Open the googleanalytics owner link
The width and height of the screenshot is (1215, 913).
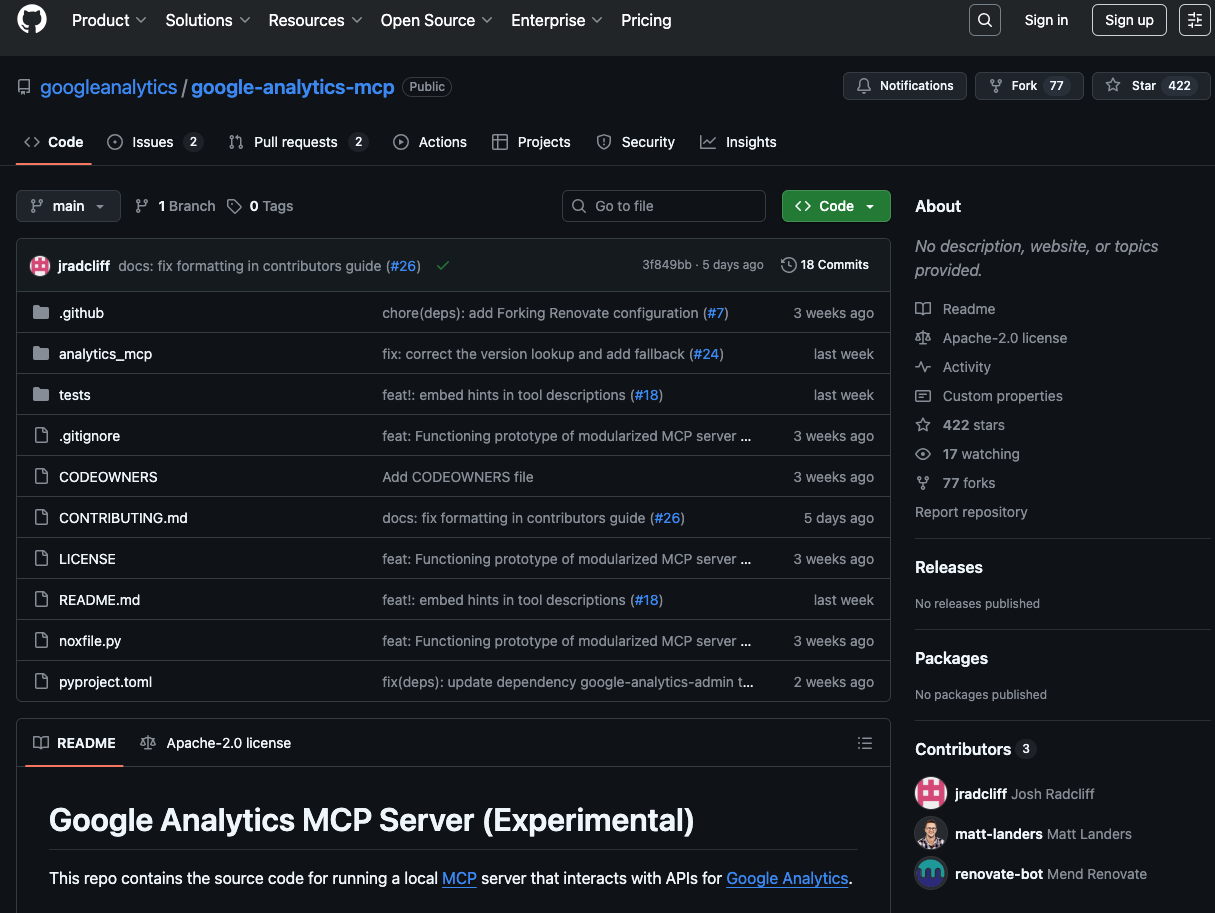(x=109, y=87)
